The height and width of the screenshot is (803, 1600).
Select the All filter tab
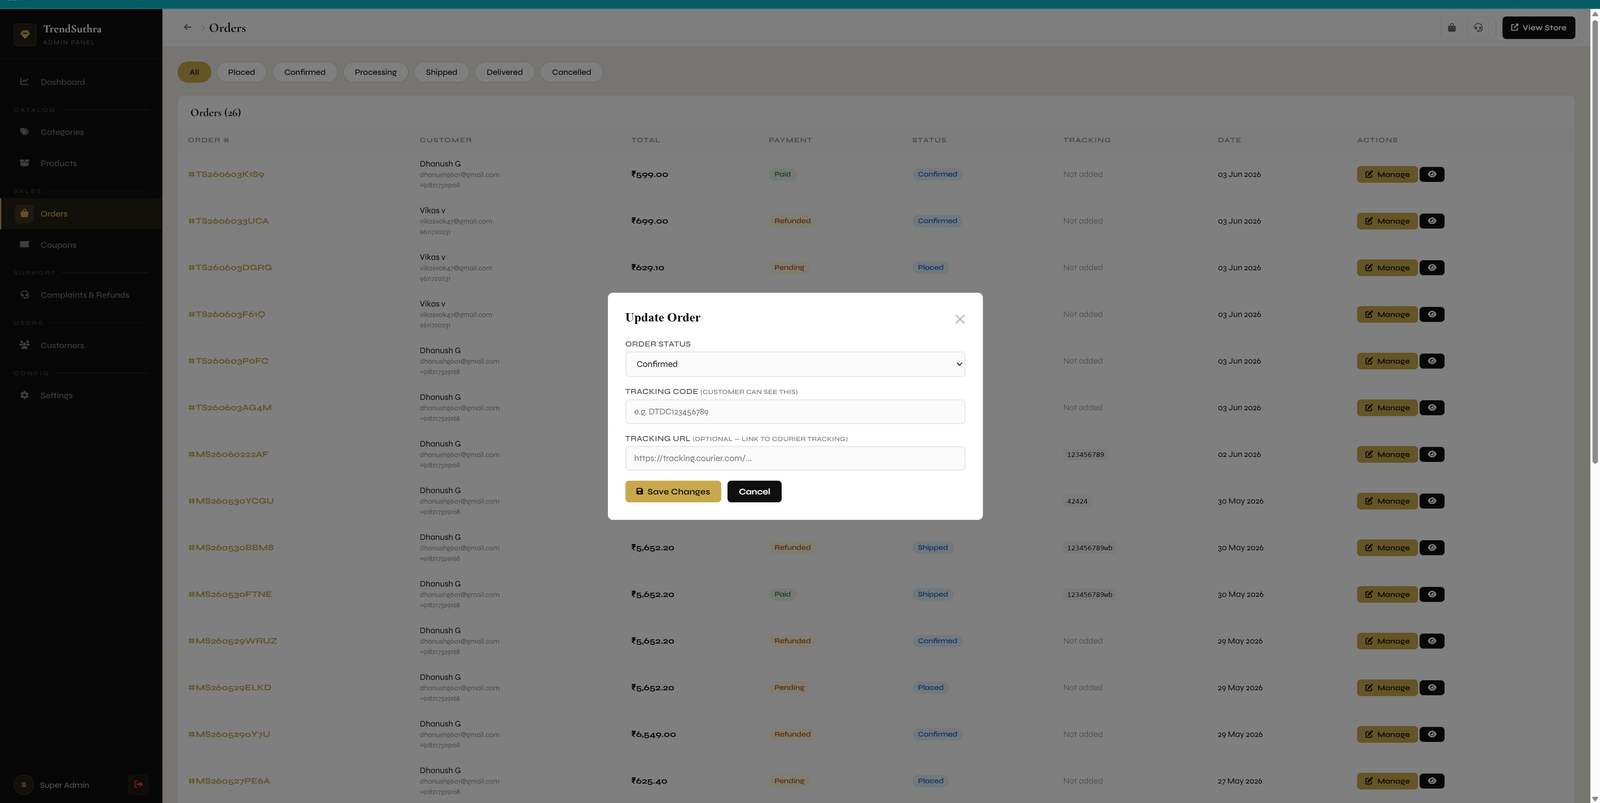(194, 72)
